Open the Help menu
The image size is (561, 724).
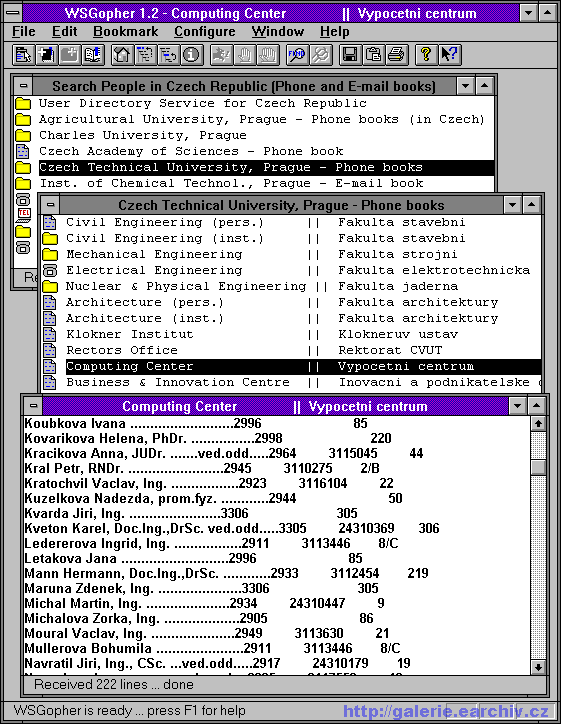334,31
